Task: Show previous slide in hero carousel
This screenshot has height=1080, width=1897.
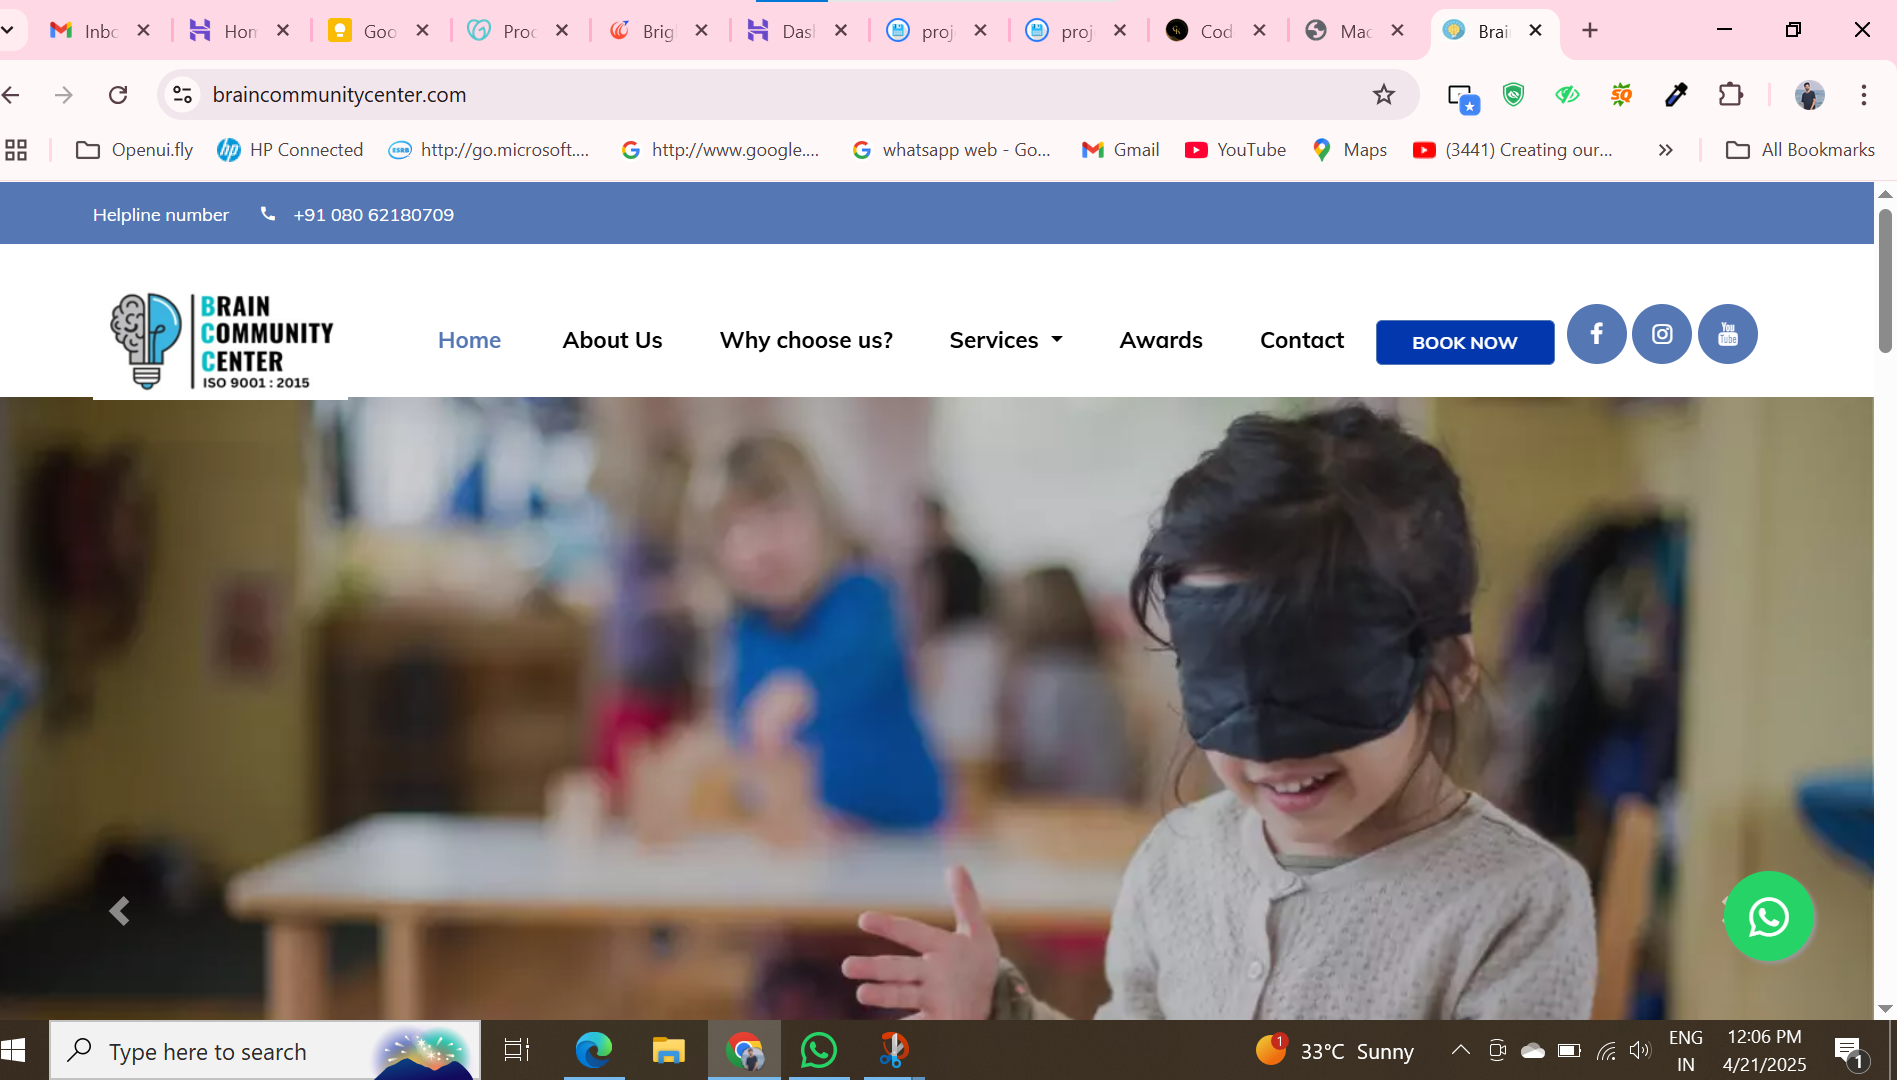Action: [119, 911]
